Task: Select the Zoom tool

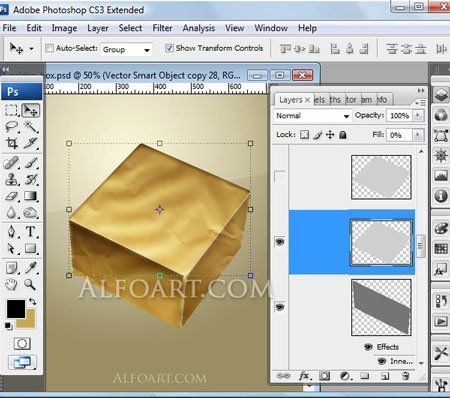Action: click(30, 285)
